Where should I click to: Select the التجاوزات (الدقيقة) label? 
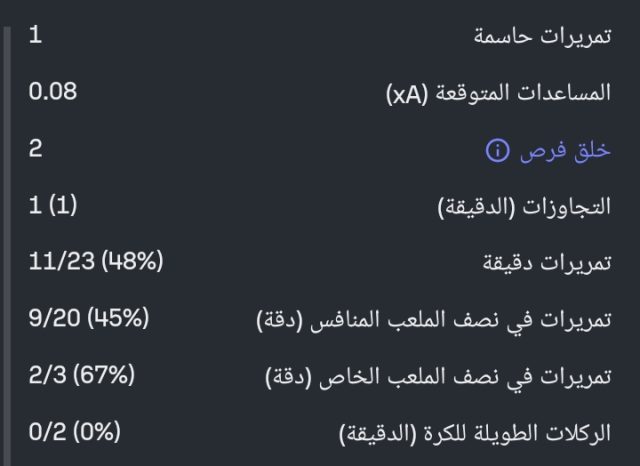pos(525,207)
